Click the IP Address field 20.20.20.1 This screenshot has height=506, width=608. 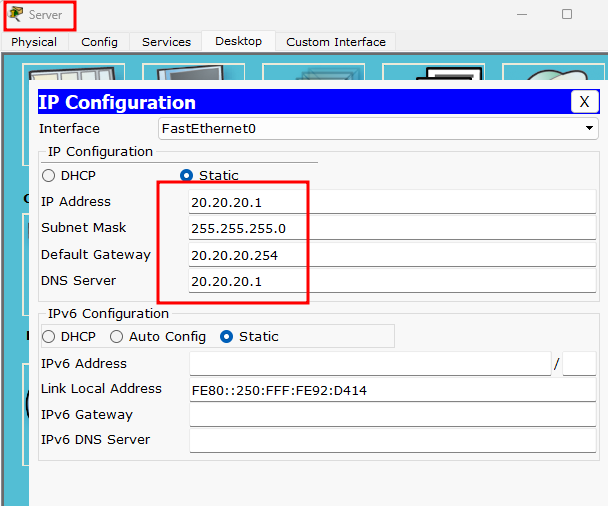tap(392, 202)
